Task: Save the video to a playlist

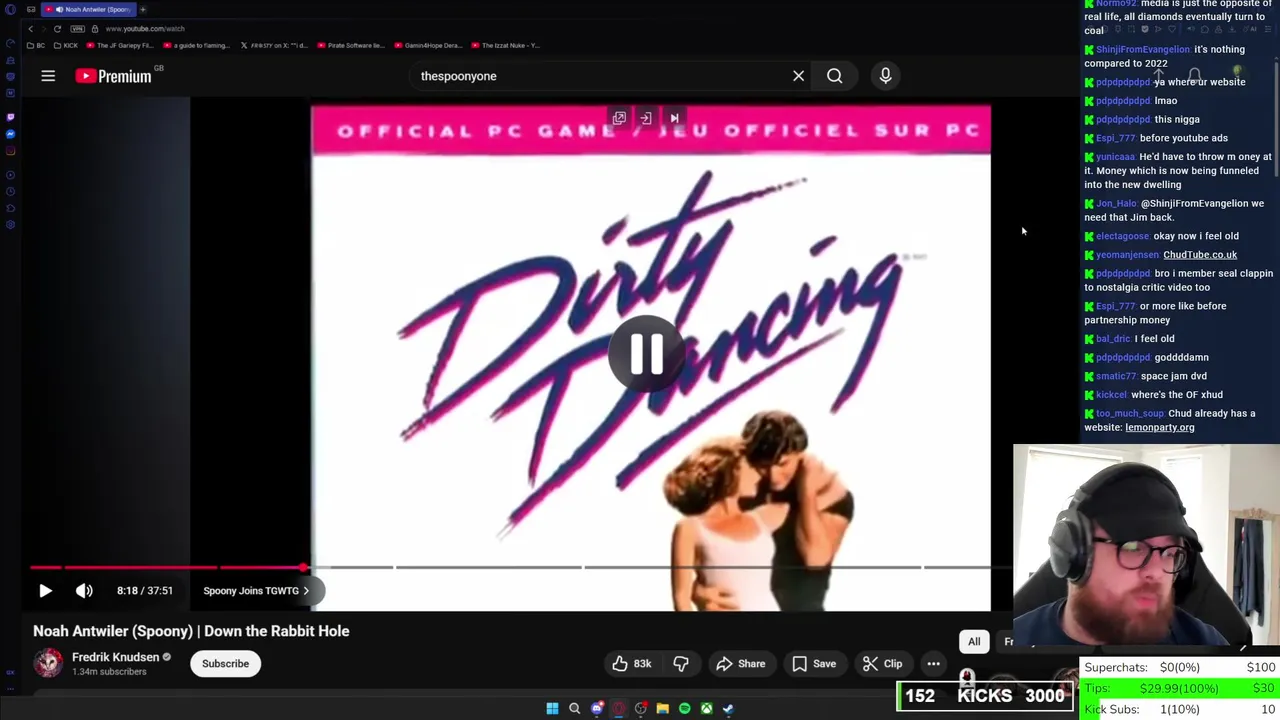Action: coord(813,664)
